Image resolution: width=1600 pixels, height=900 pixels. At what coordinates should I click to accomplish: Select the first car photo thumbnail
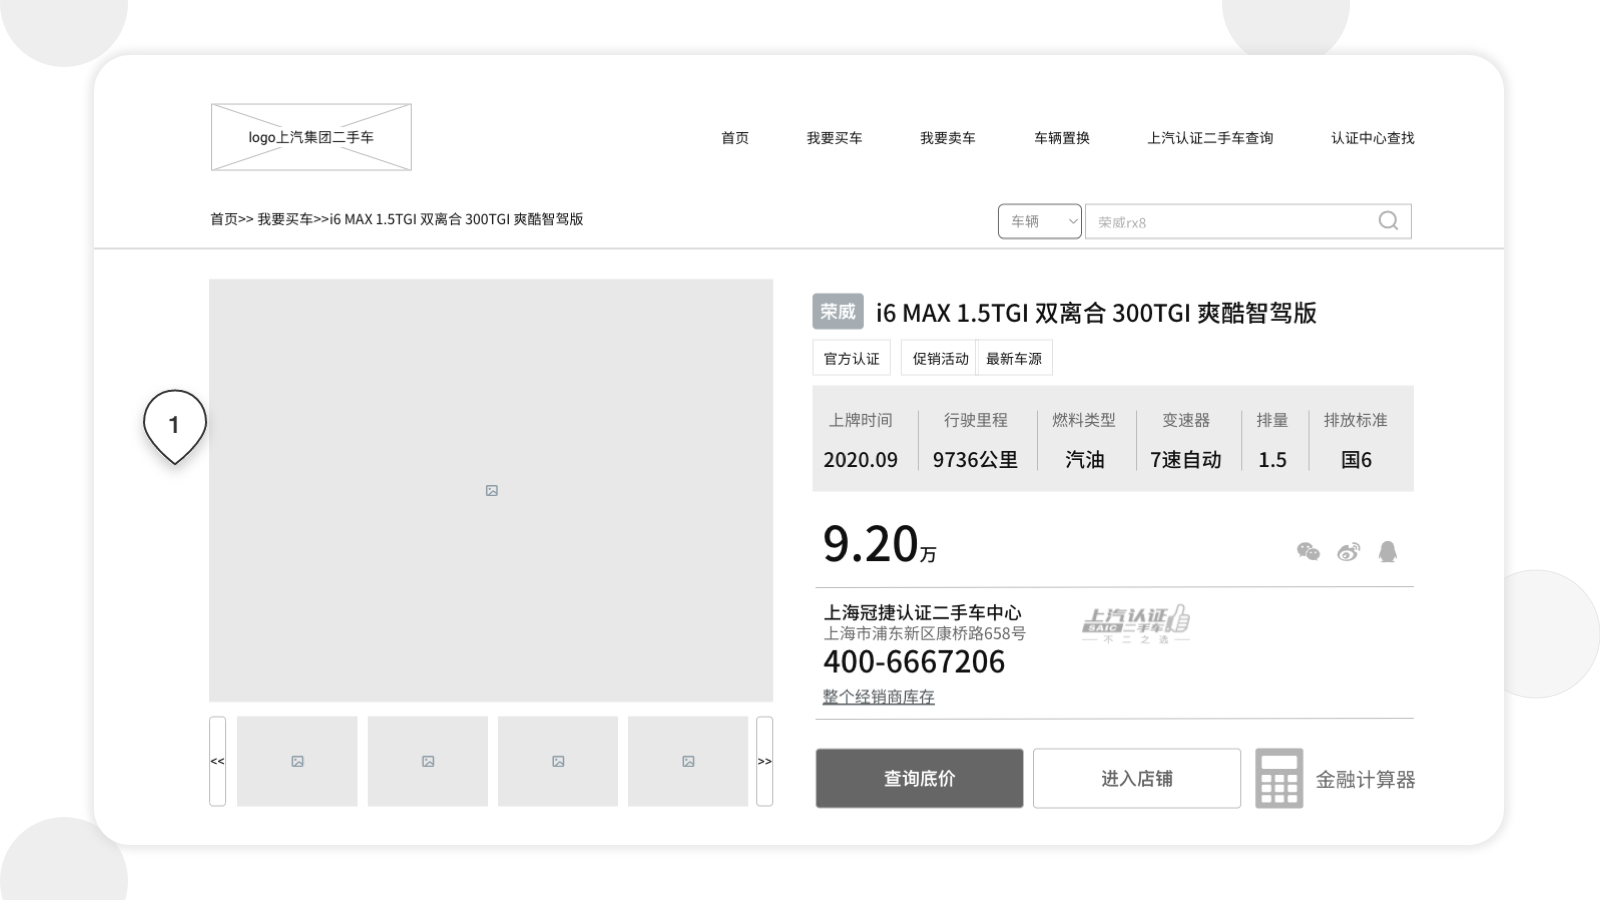click(297, 761)
